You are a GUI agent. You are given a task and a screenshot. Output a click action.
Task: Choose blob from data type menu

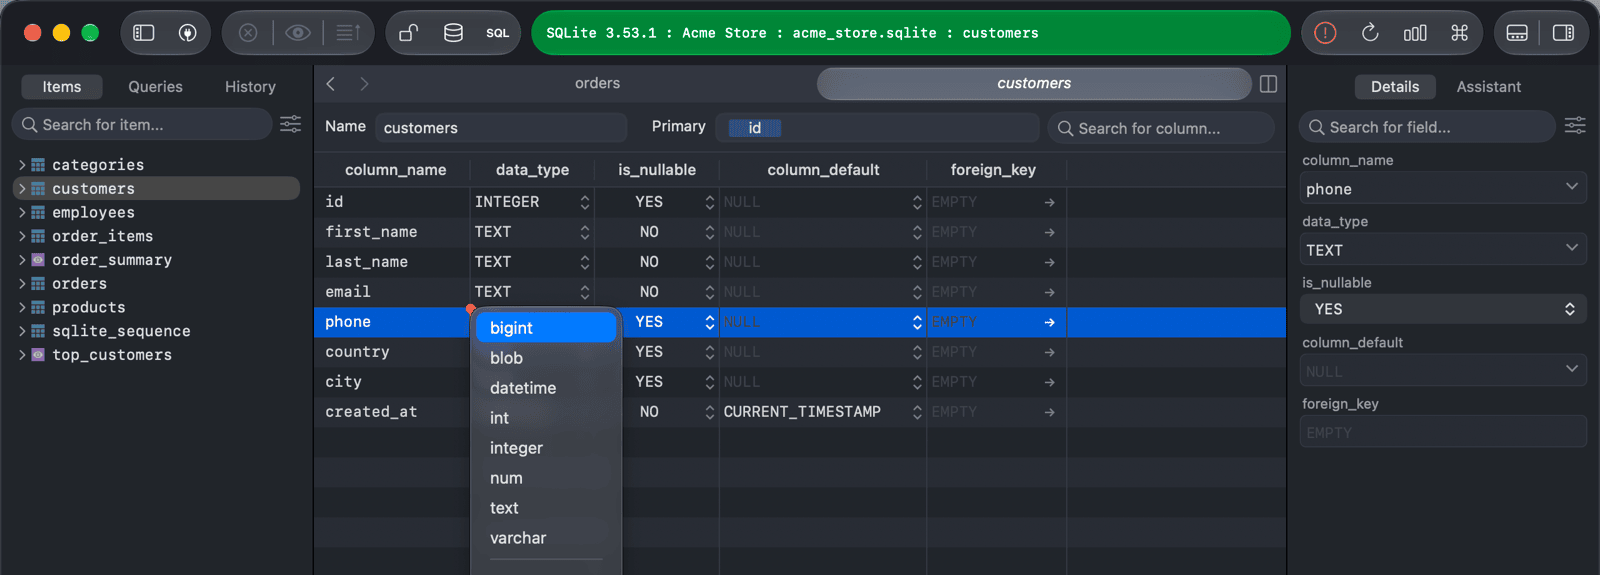(x=546, y=358)
